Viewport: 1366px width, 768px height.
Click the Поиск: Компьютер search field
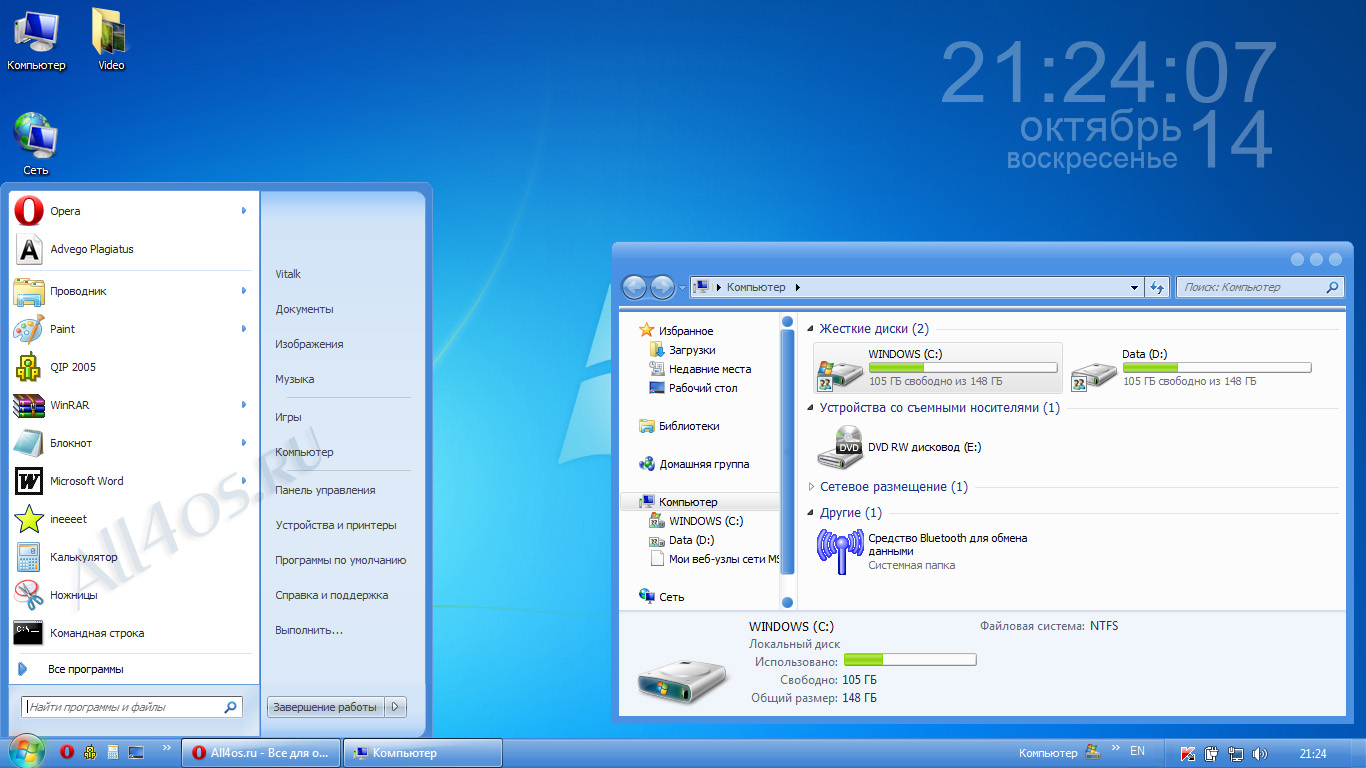tap(1260, 287)
